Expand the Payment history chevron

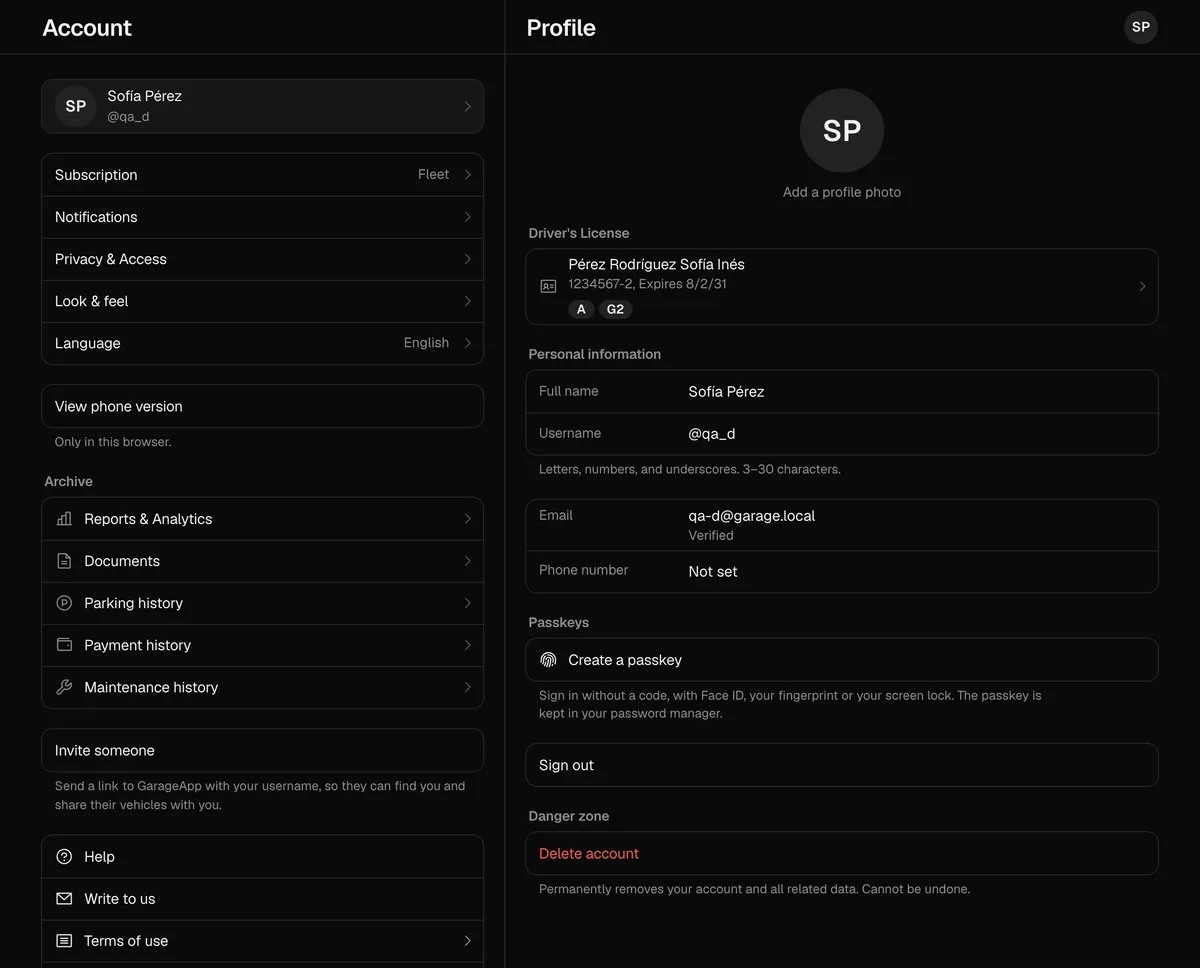(467, 644)
